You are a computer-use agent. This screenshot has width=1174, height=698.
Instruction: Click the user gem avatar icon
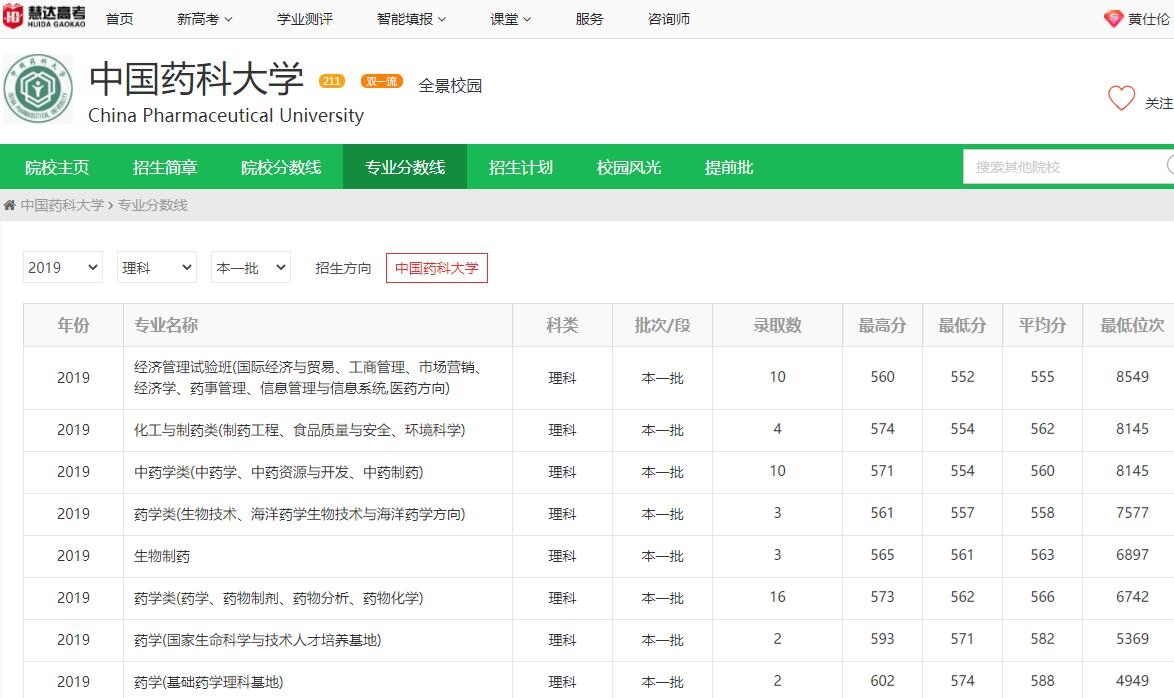coord(1113,19)
